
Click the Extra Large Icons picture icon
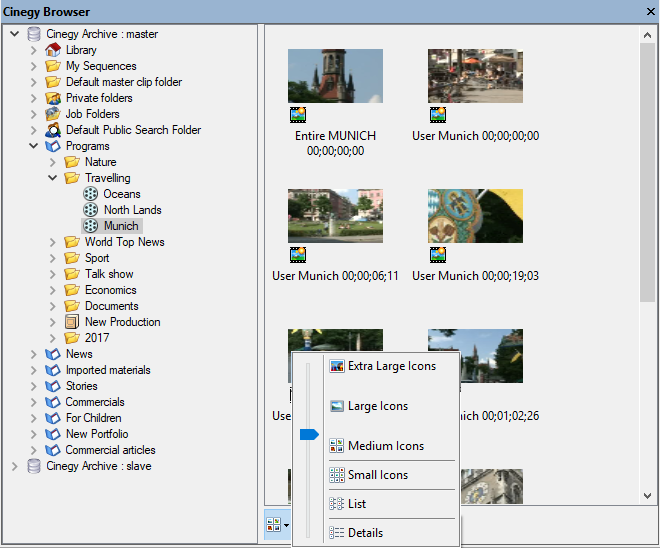click(x=337, y=366)
